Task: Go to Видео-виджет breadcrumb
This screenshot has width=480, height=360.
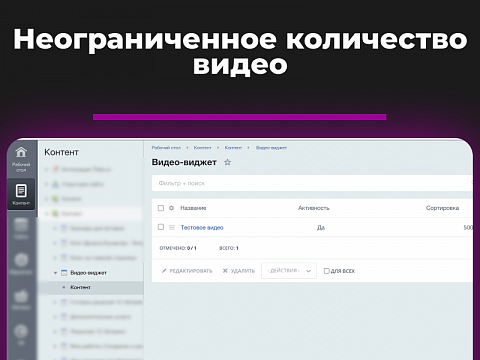Action: coord(271,147)
